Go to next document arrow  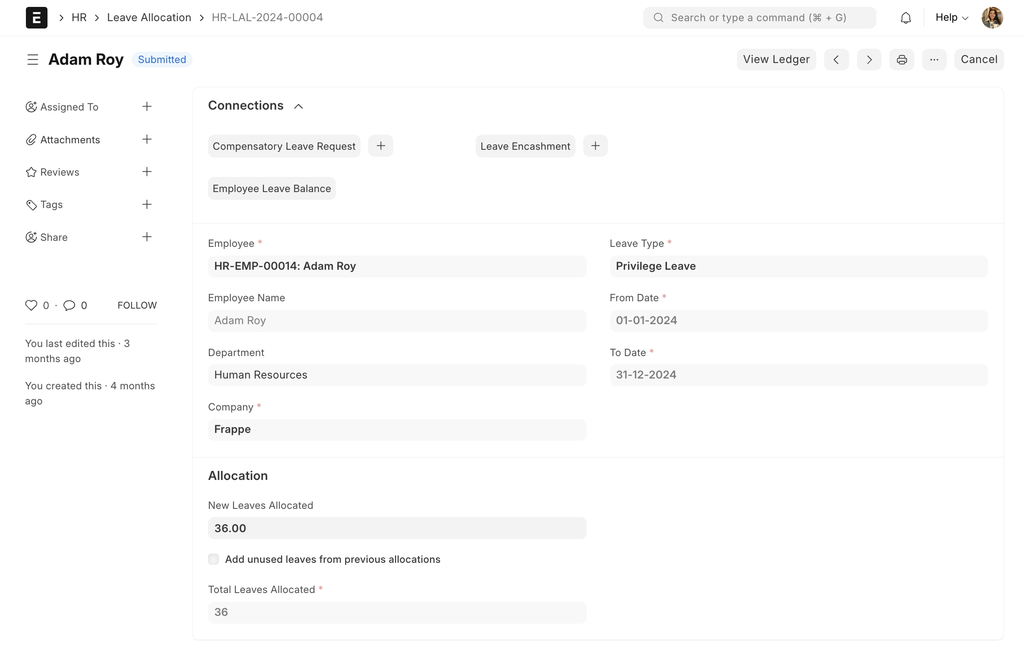click(x=868, y=60)
